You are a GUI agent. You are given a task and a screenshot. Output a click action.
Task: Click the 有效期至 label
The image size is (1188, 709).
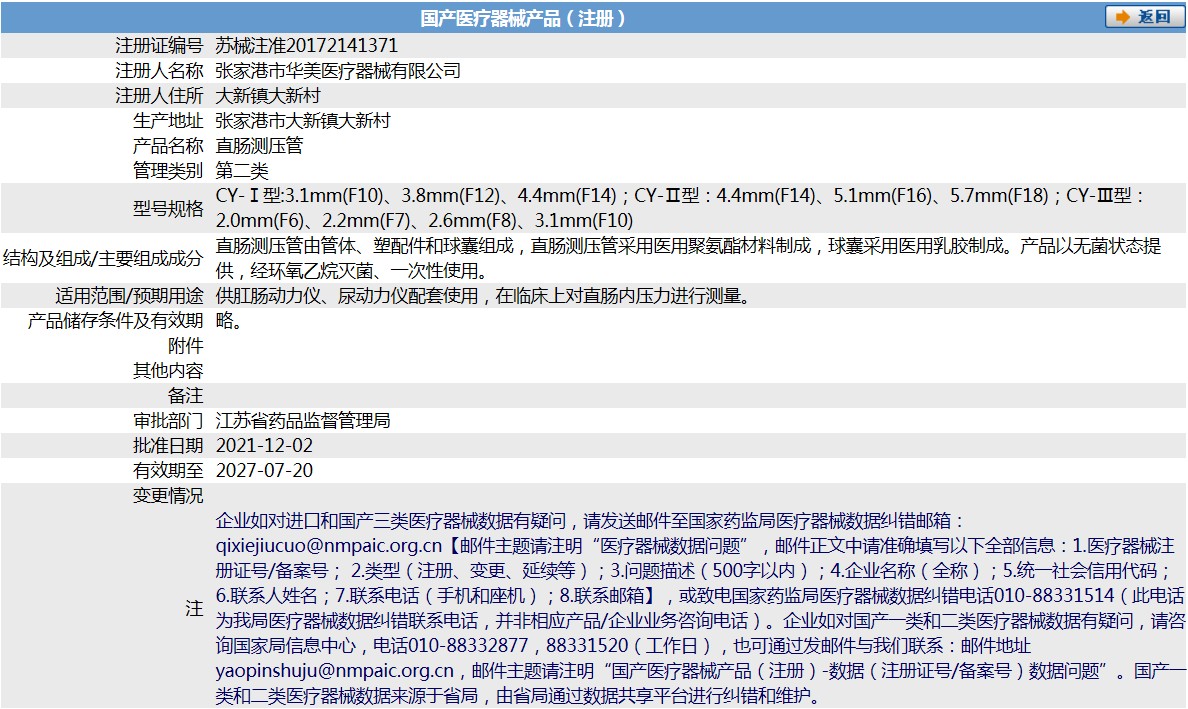168,471
